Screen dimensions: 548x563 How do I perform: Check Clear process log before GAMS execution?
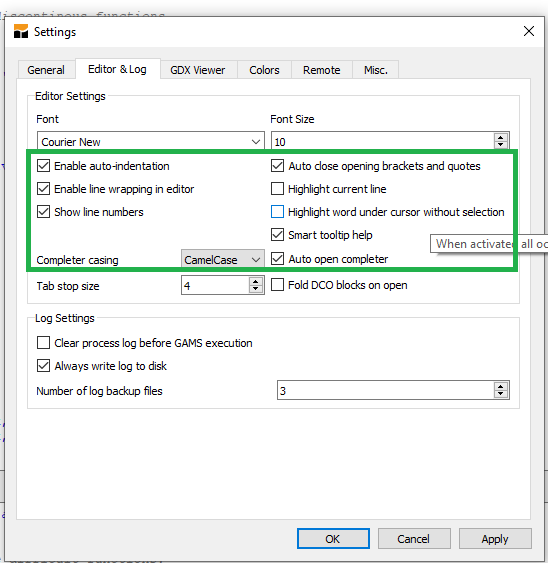click(43, 343)
